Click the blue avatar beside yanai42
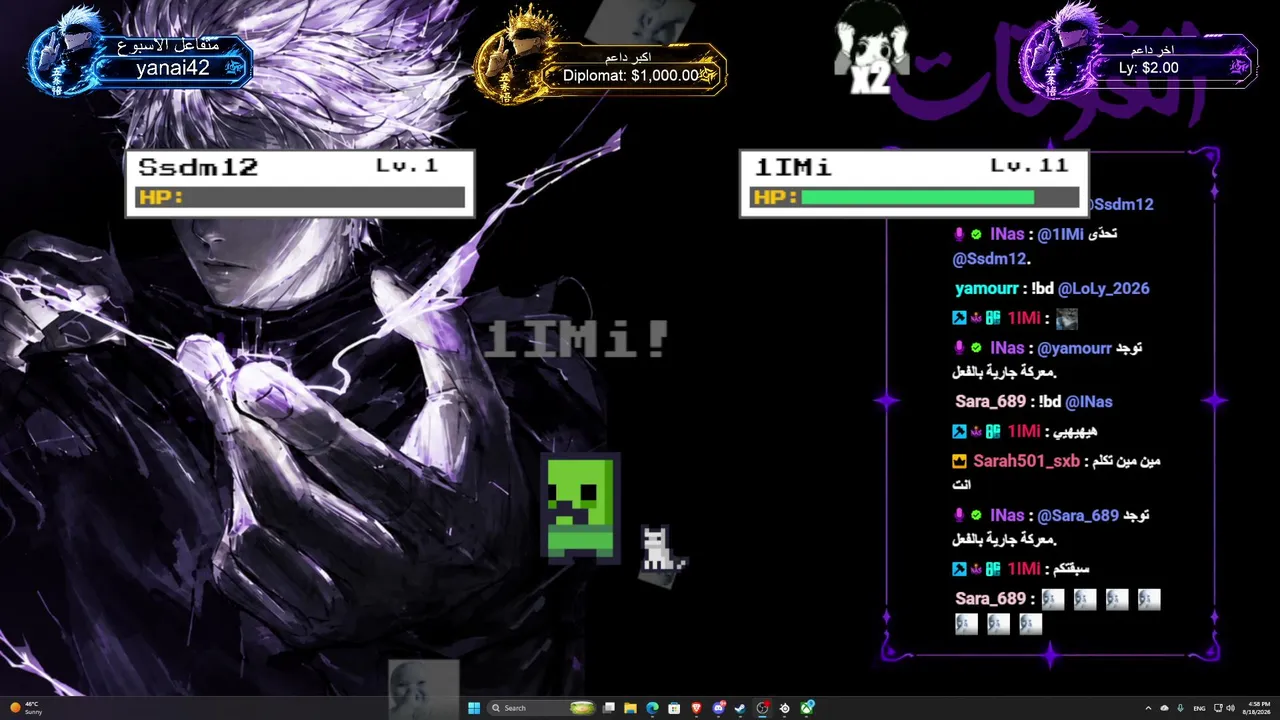 tap(66, 54)
